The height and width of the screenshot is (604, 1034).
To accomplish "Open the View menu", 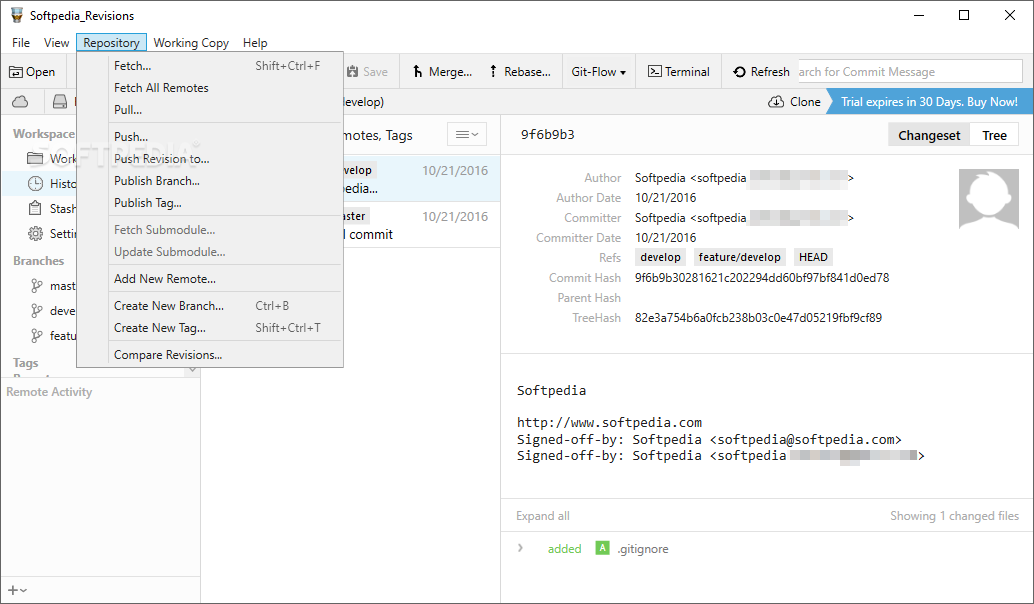I will click(x=56, y=43).
